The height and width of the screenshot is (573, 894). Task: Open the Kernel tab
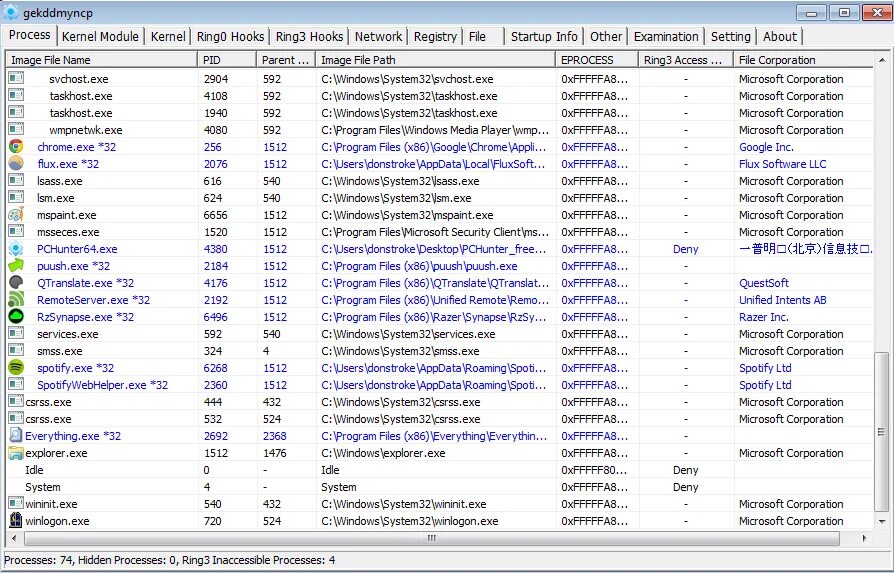pyautogui.click(x=168, y=36)
